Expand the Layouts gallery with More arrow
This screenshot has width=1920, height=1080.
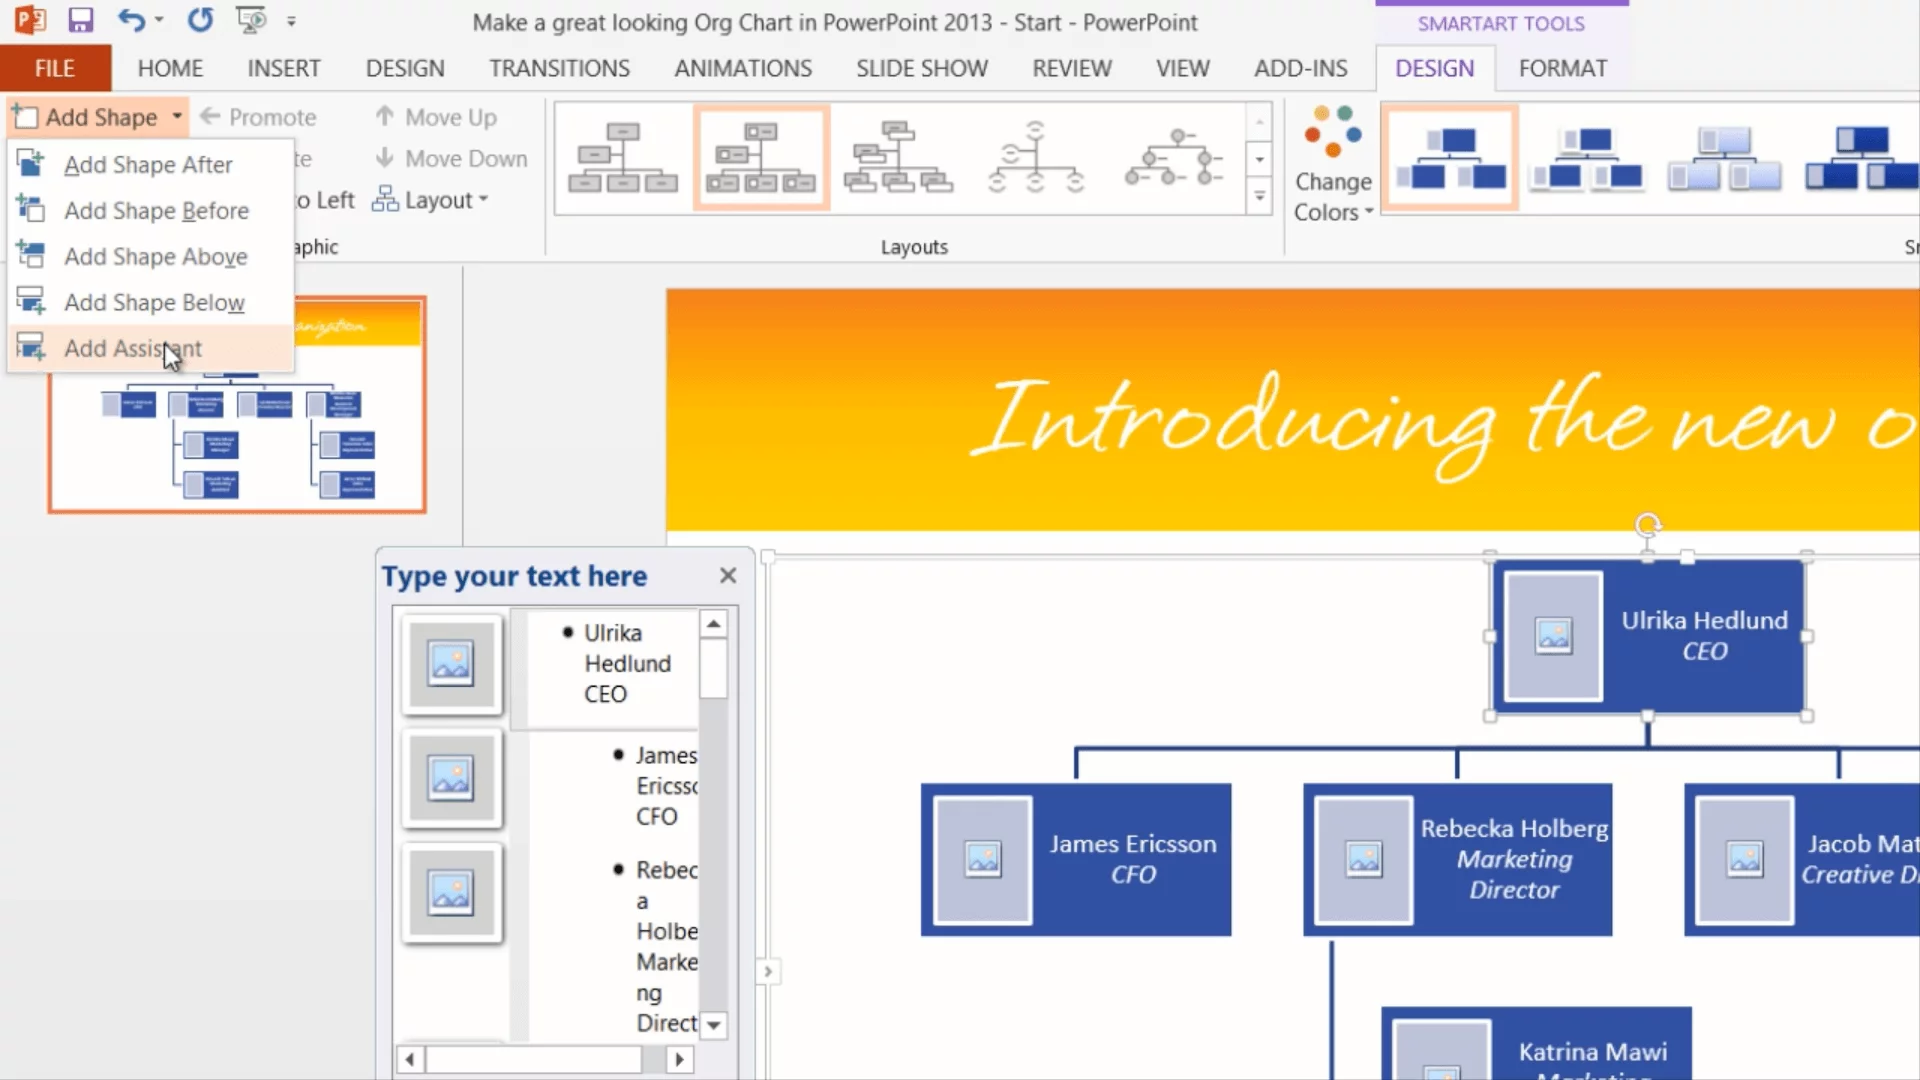[x=1259, y=196]
